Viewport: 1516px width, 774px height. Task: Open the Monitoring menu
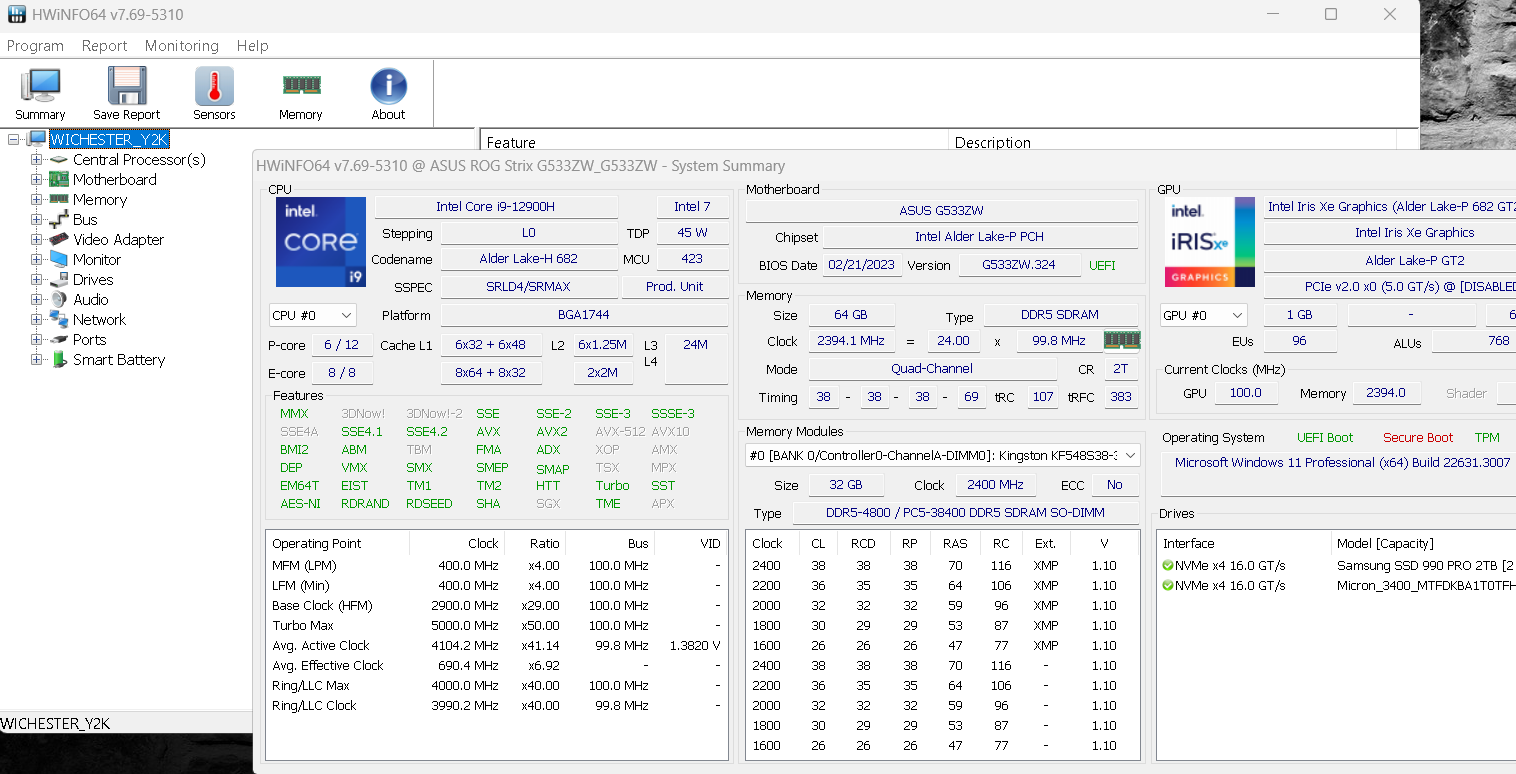(181, 46)
